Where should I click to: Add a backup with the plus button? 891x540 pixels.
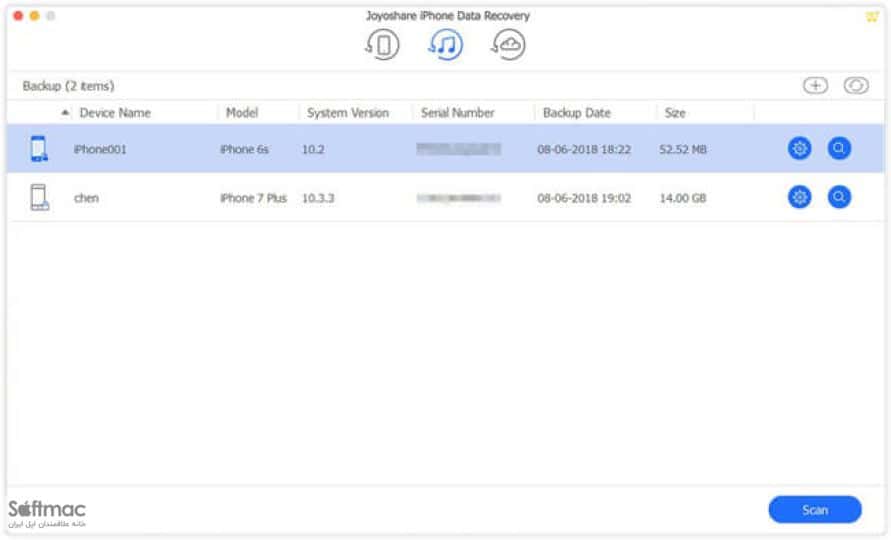815,86
